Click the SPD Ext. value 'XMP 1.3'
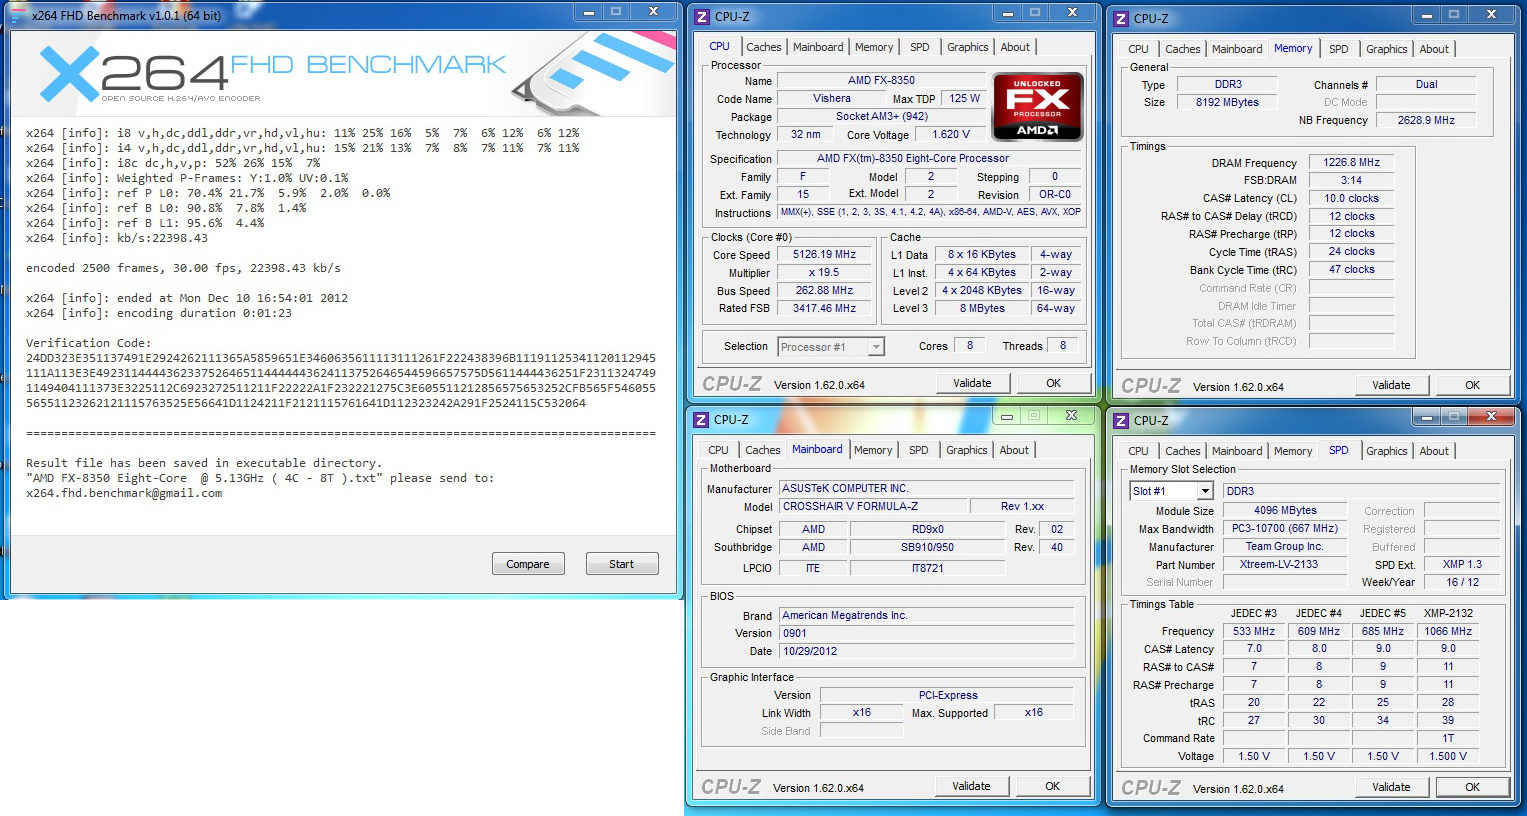The height and width of the screenshot is (816, 1527). 1462,564
